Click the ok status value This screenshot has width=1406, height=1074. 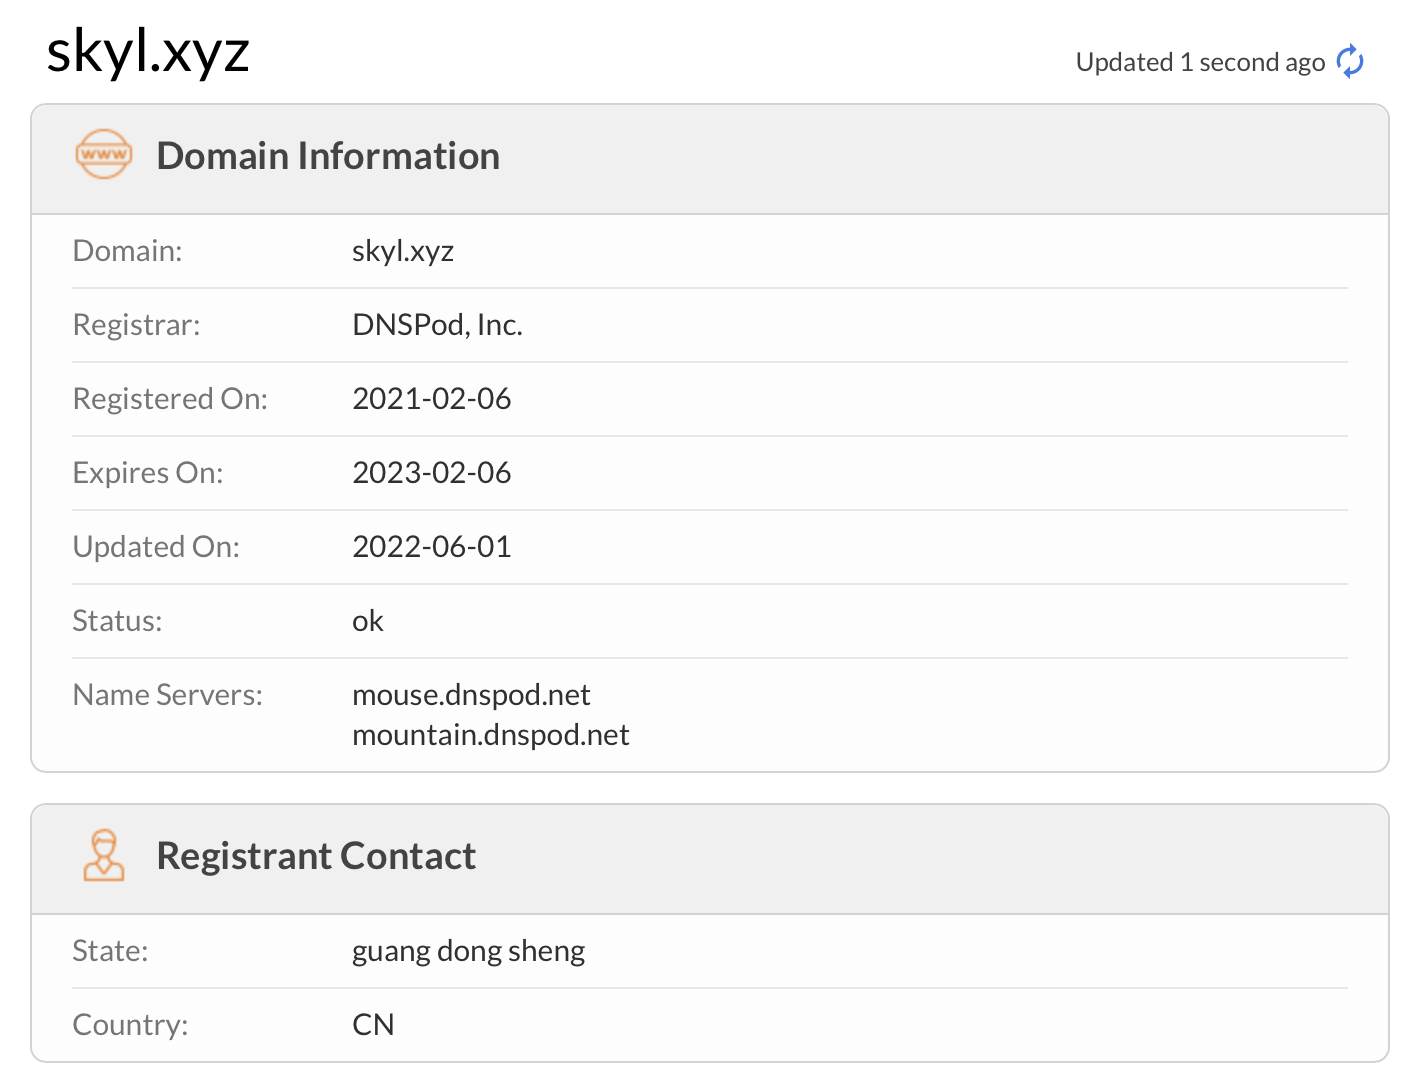point(368,621)
